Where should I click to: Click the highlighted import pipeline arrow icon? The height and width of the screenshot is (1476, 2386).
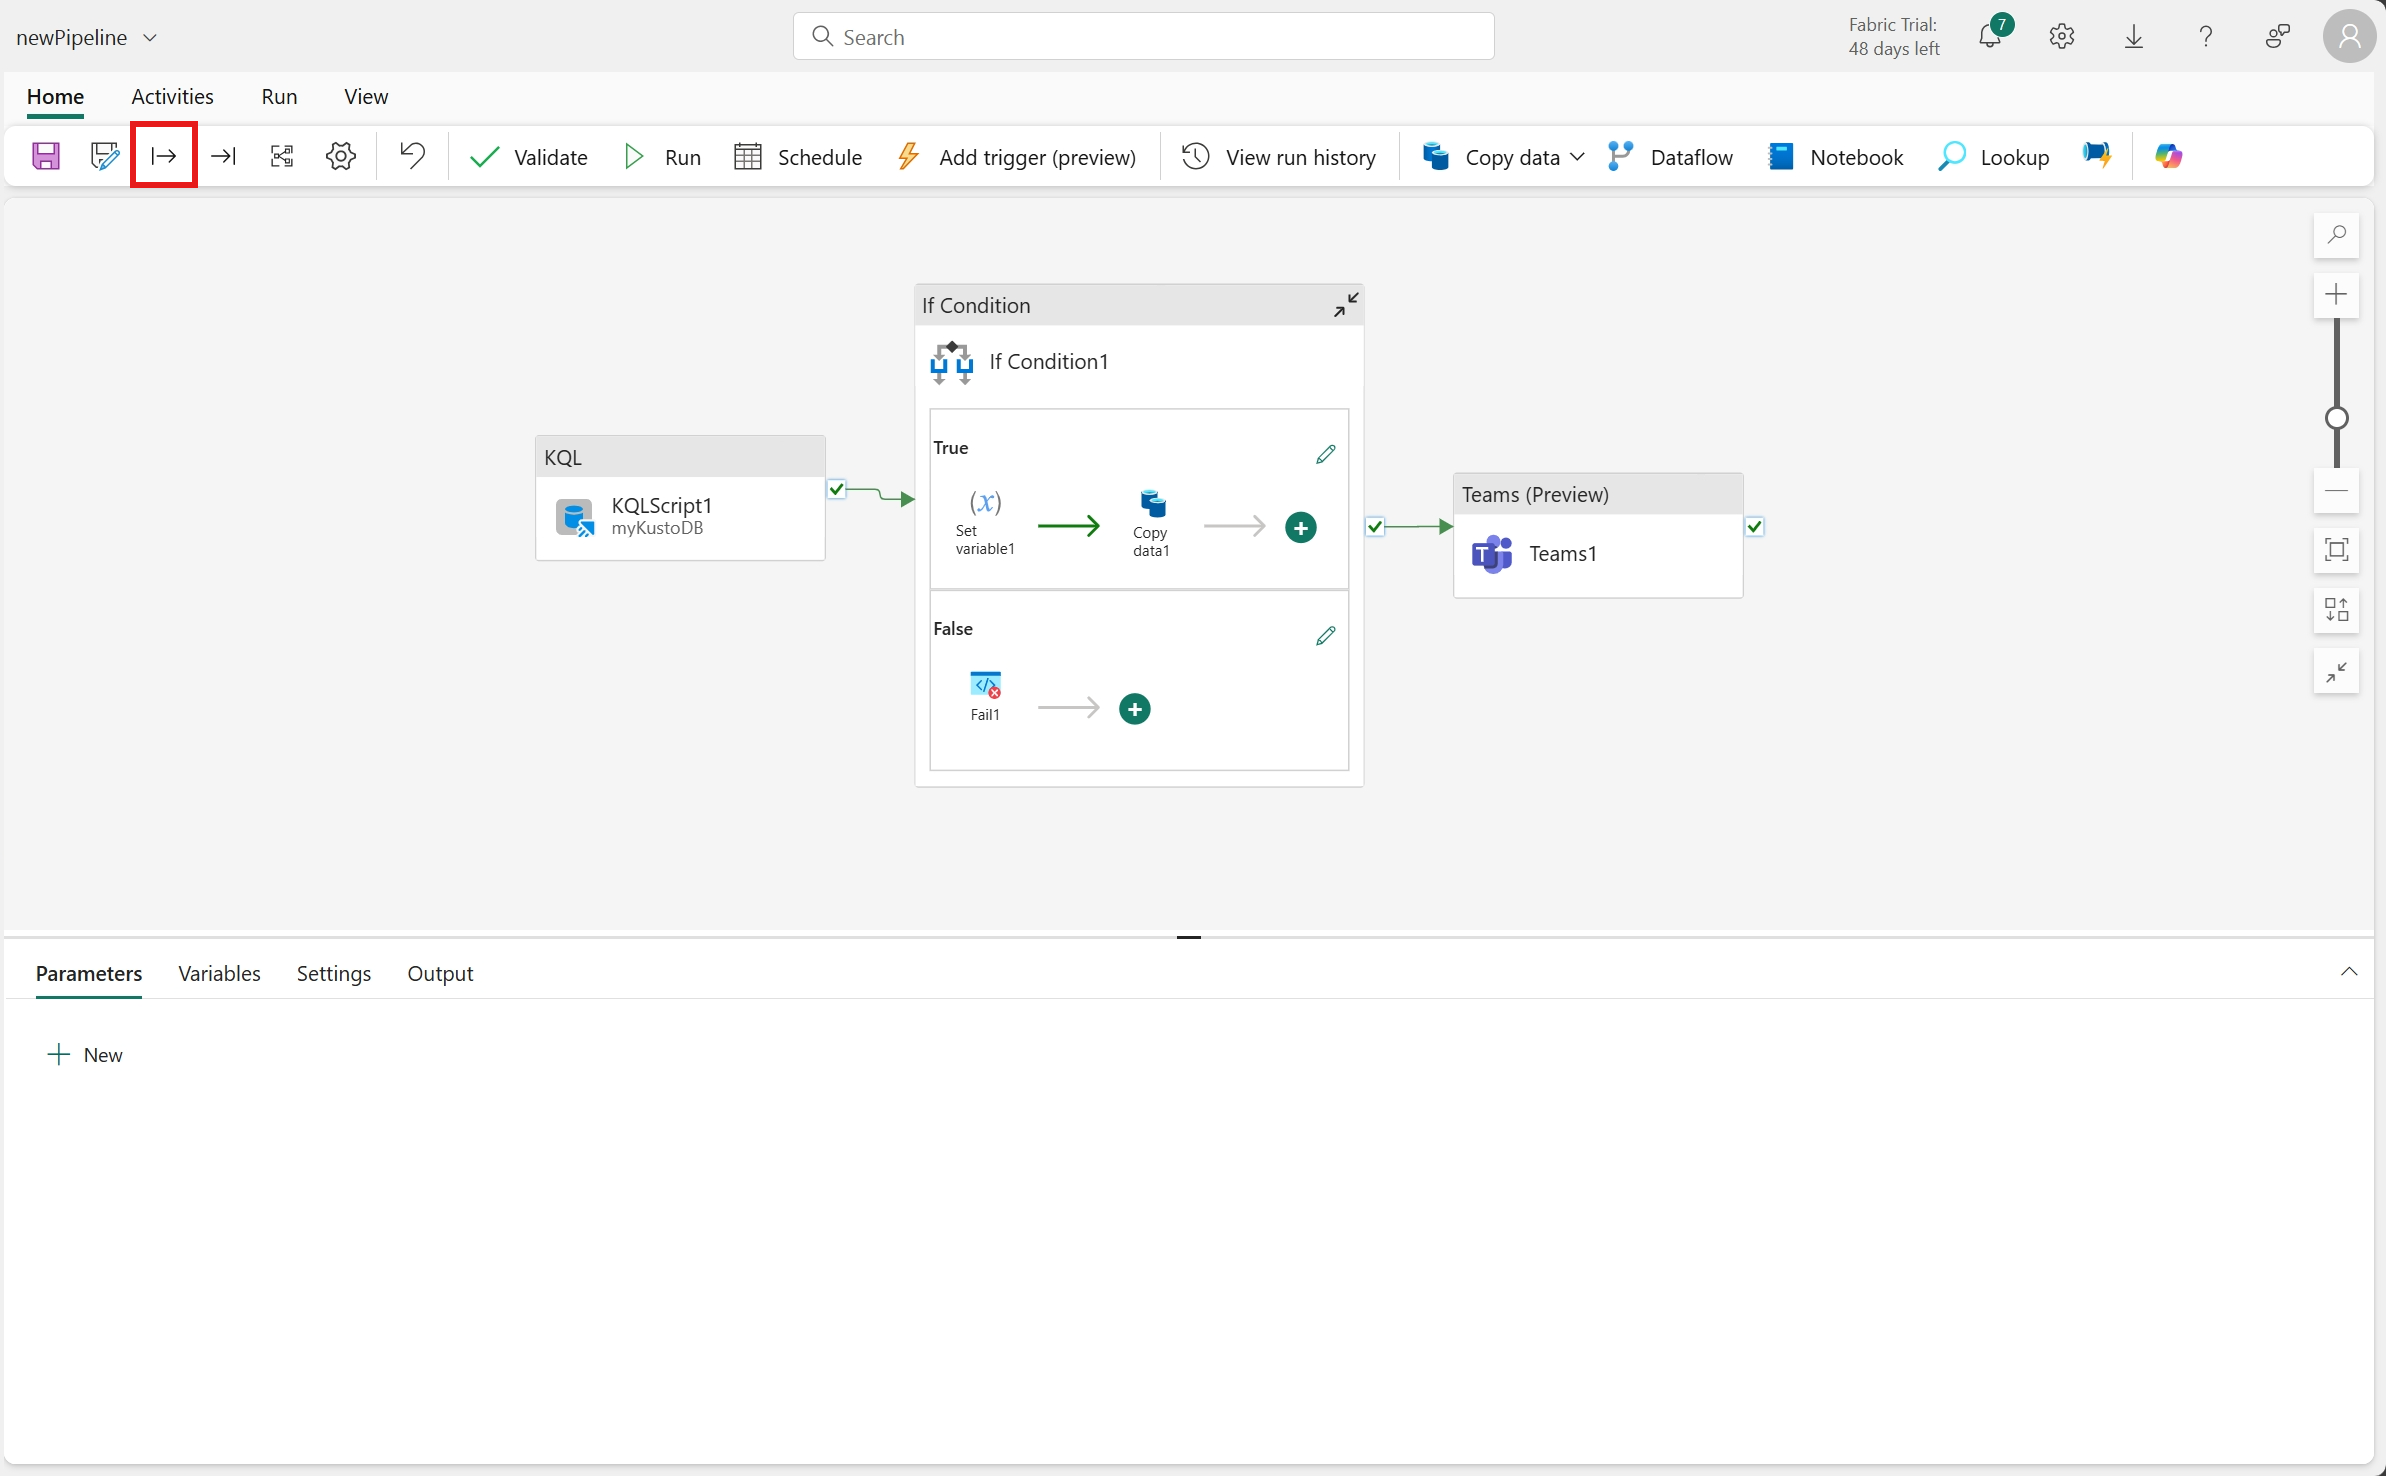tap(164, 156)
